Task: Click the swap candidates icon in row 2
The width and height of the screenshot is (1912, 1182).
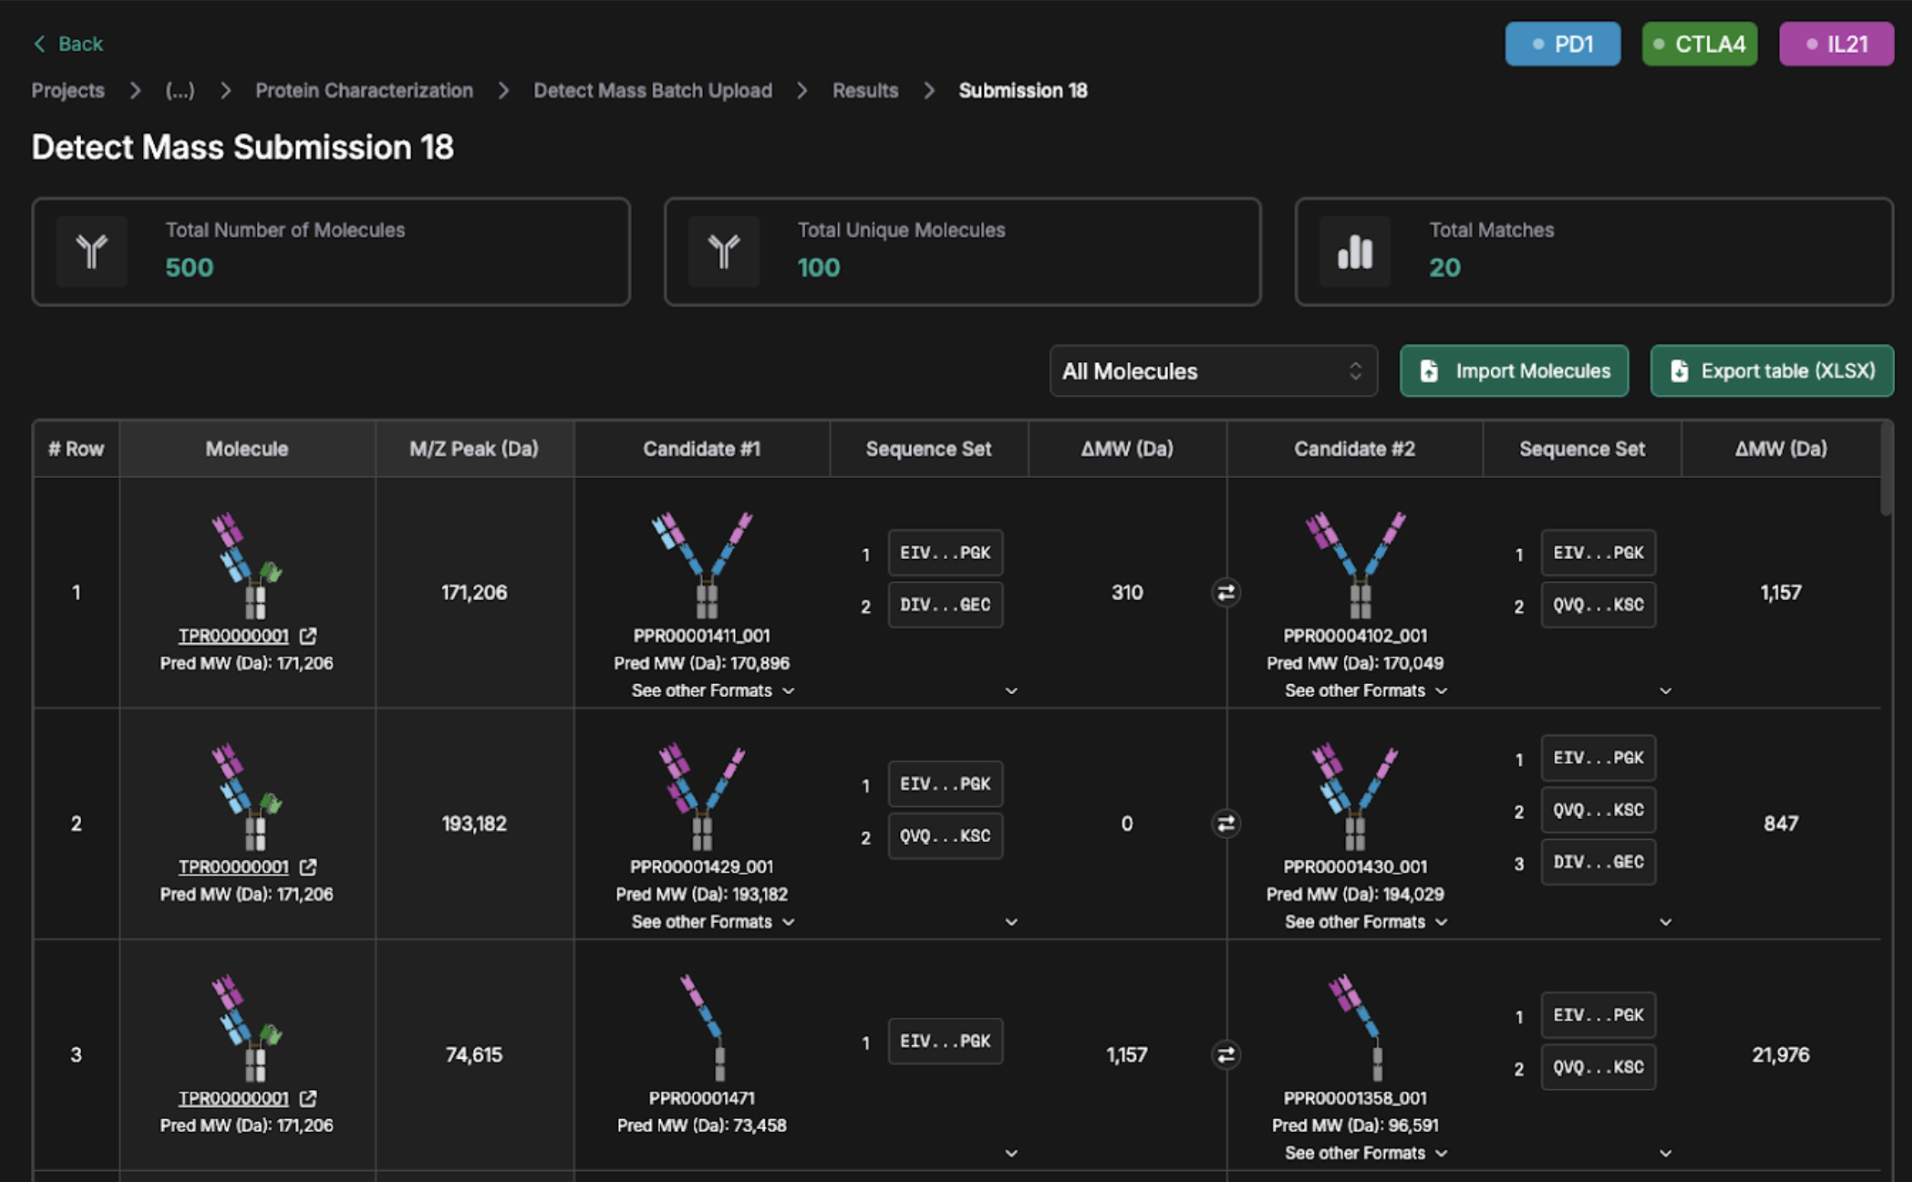Action: (1226, 824)
